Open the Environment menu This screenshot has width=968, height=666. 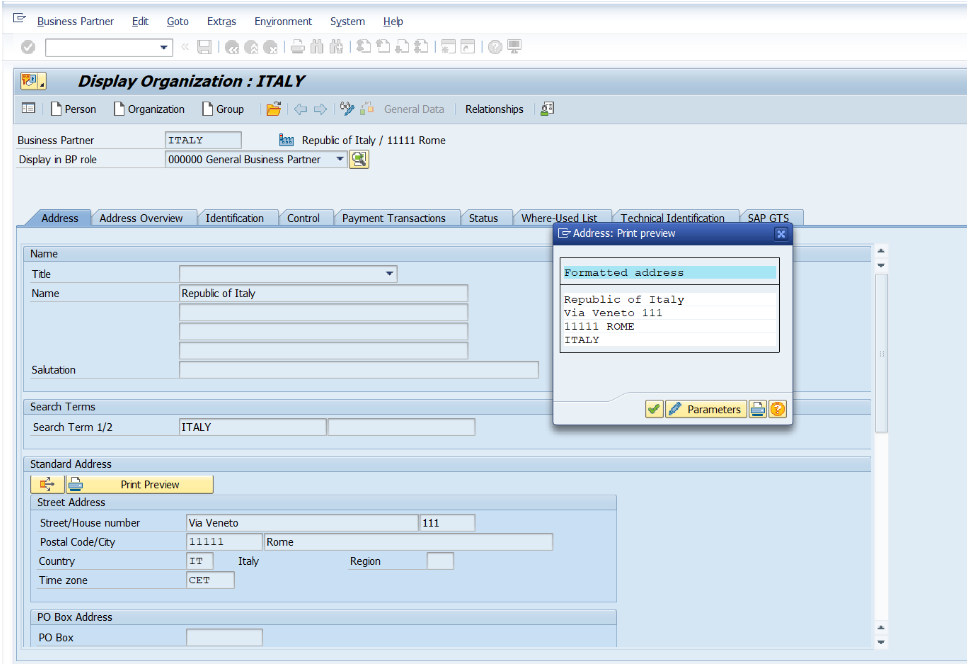click(x=283, y=21)
